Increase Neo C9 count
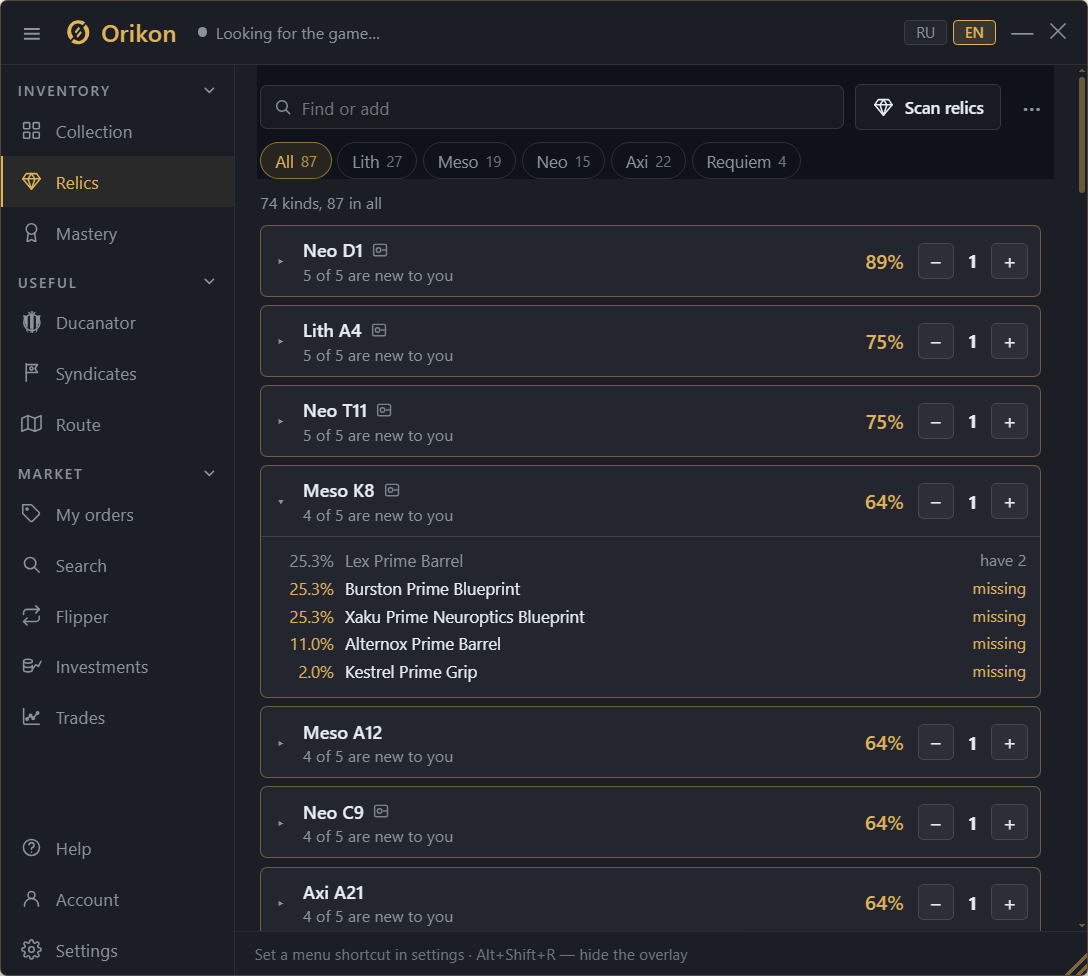The height and width of the screenshot is (976, 1088). [x=1009, y=823]
